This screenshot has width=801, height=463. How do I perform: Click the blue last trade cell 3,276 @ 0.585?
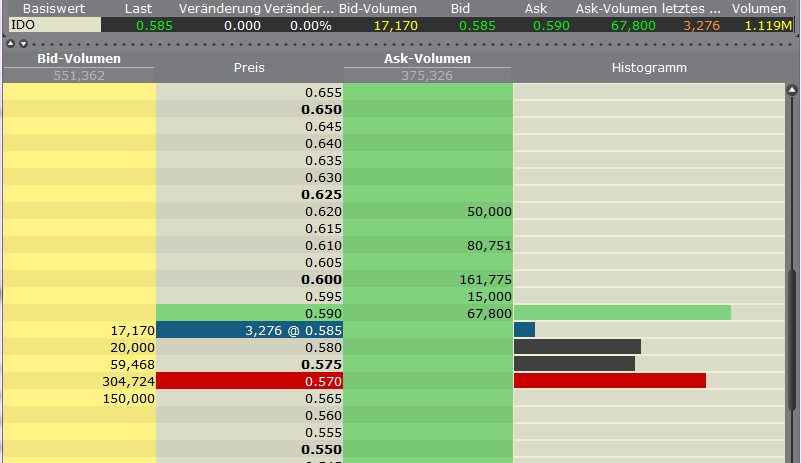click(249, 330)
